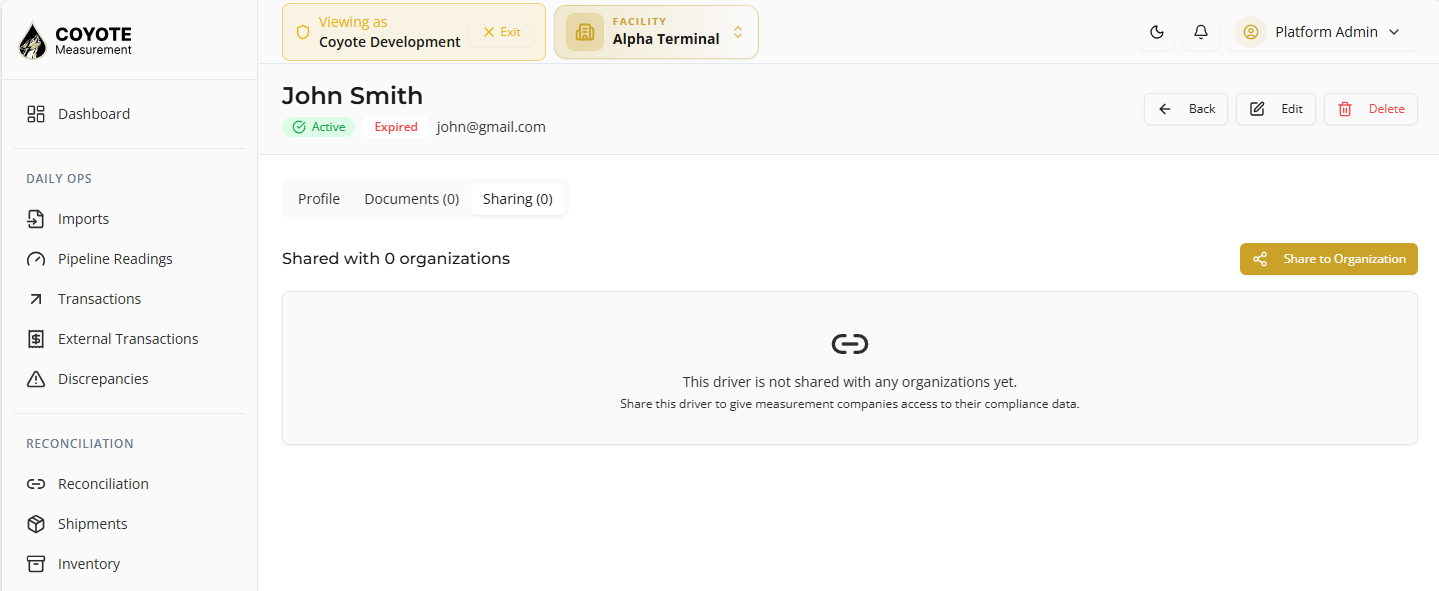Click the External Transactions dollar icon
The height and width of the screenshot is (591, 1439).
[36, 339]
